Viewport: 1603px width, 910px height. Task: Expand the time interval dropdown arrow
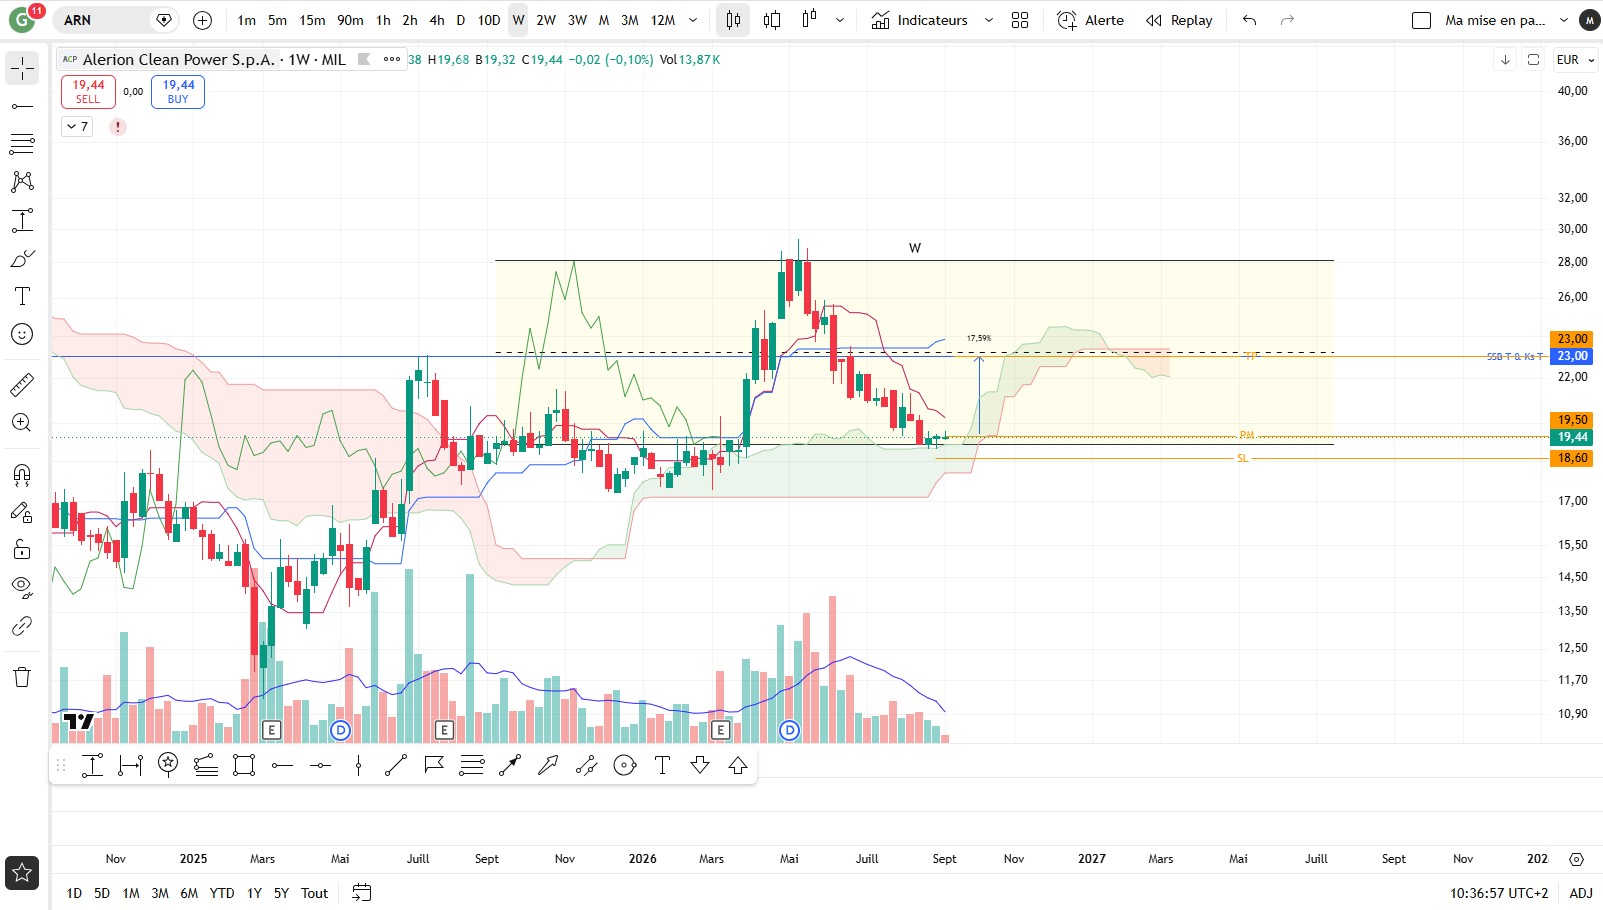coord(693,20)
